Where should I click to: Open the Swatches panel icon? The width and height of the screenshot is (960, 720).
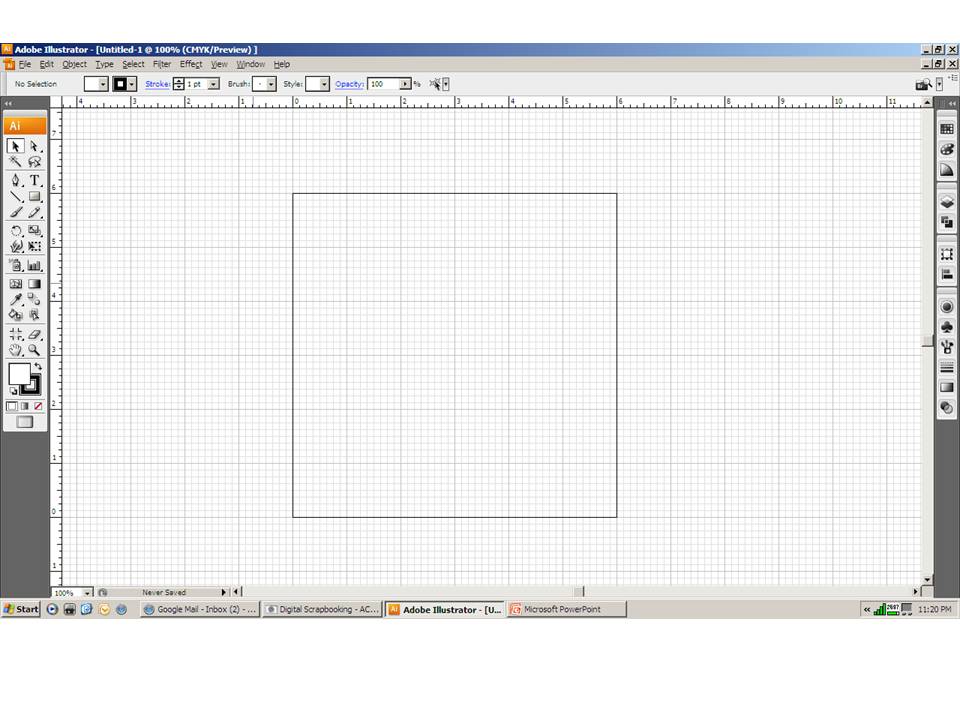click(947, 129)
